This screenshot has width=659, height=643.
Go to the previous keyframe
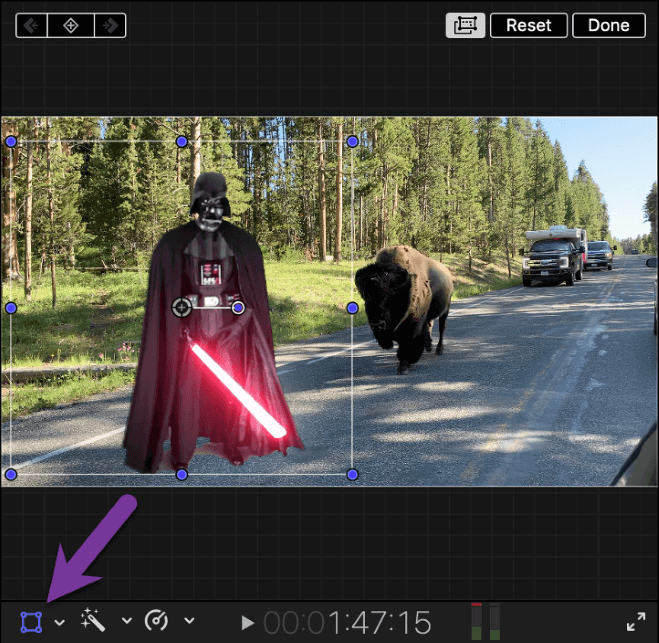(33, 25)
